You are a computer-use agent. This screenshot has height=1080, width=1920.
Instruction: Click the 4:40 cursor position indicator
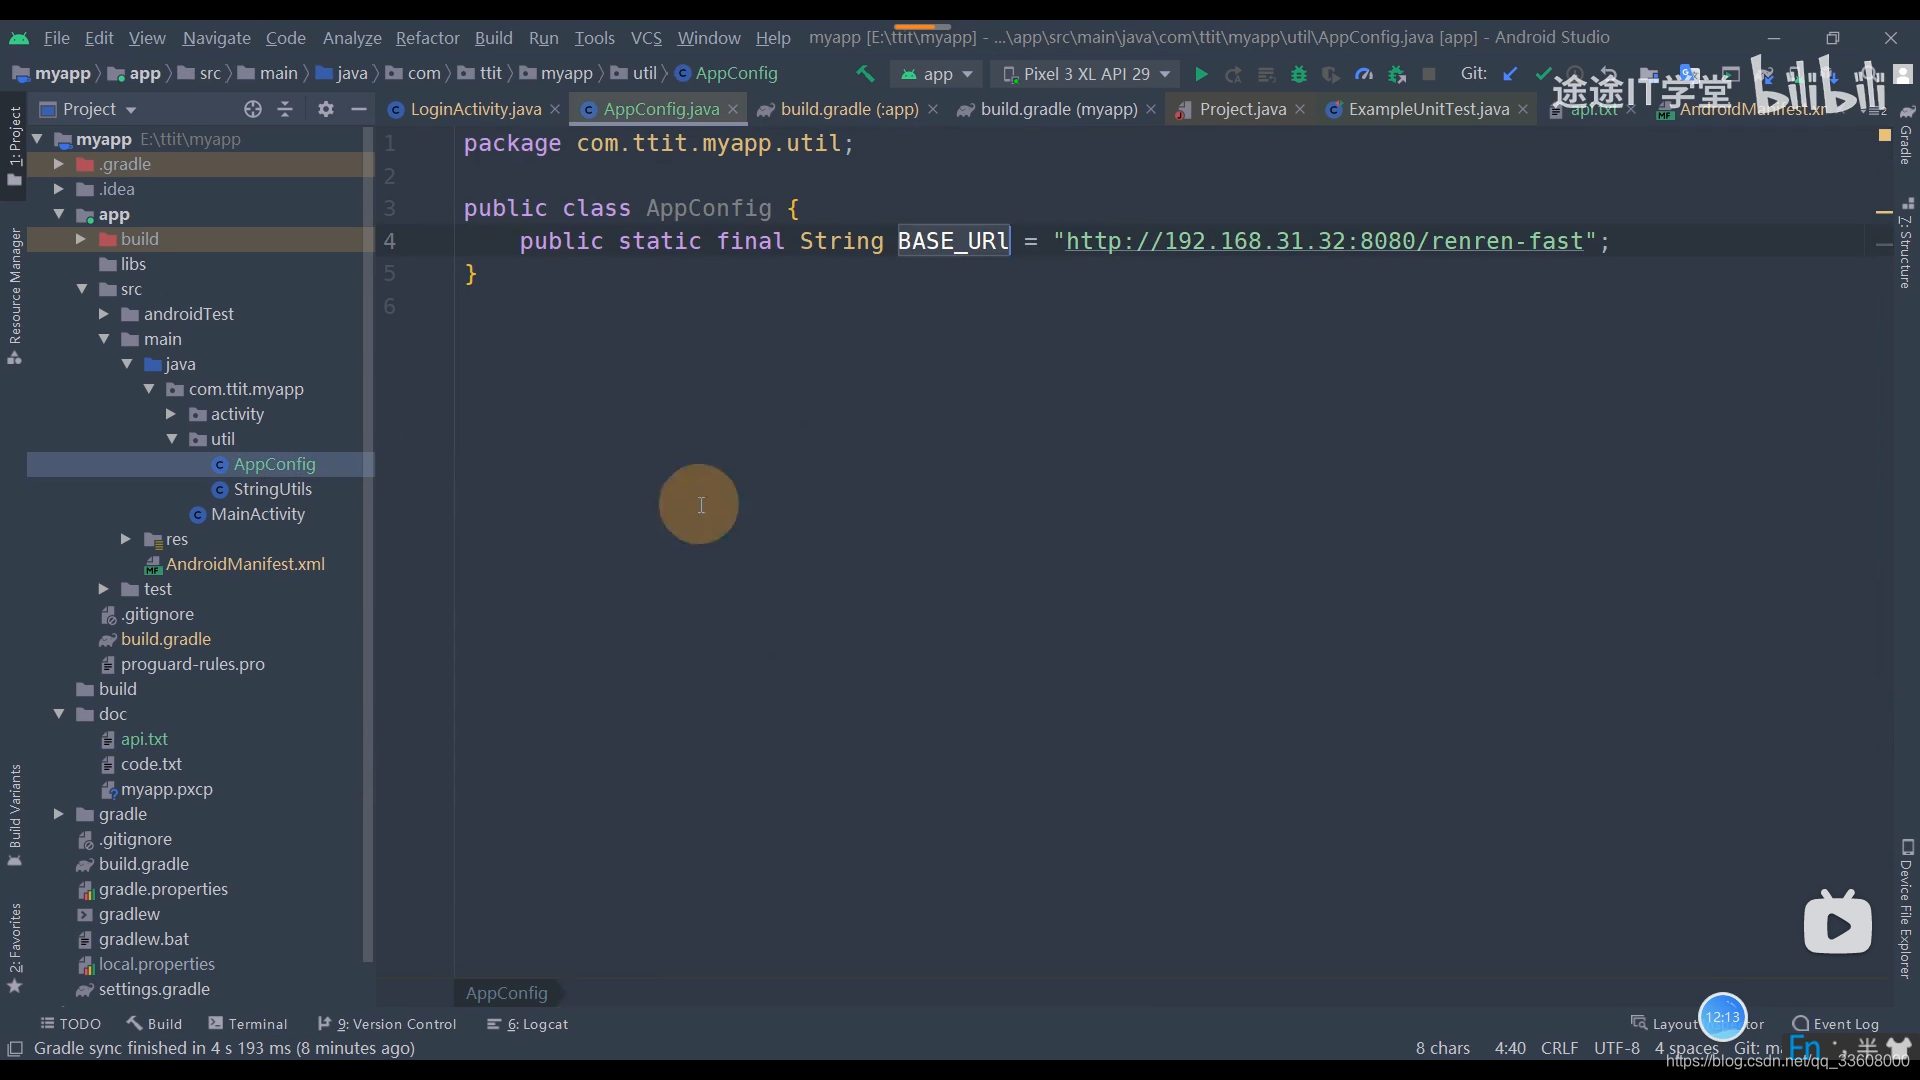pos(1510,1048)
